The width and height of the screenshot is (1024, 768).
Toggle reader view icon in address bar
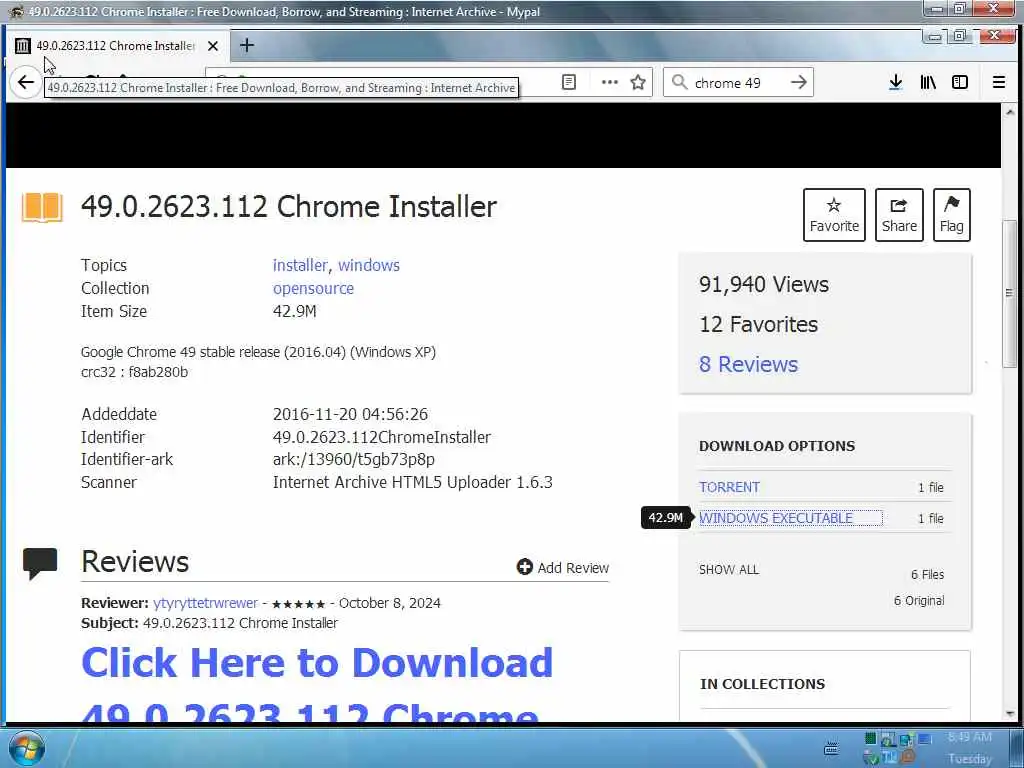[x=569, y=82]
